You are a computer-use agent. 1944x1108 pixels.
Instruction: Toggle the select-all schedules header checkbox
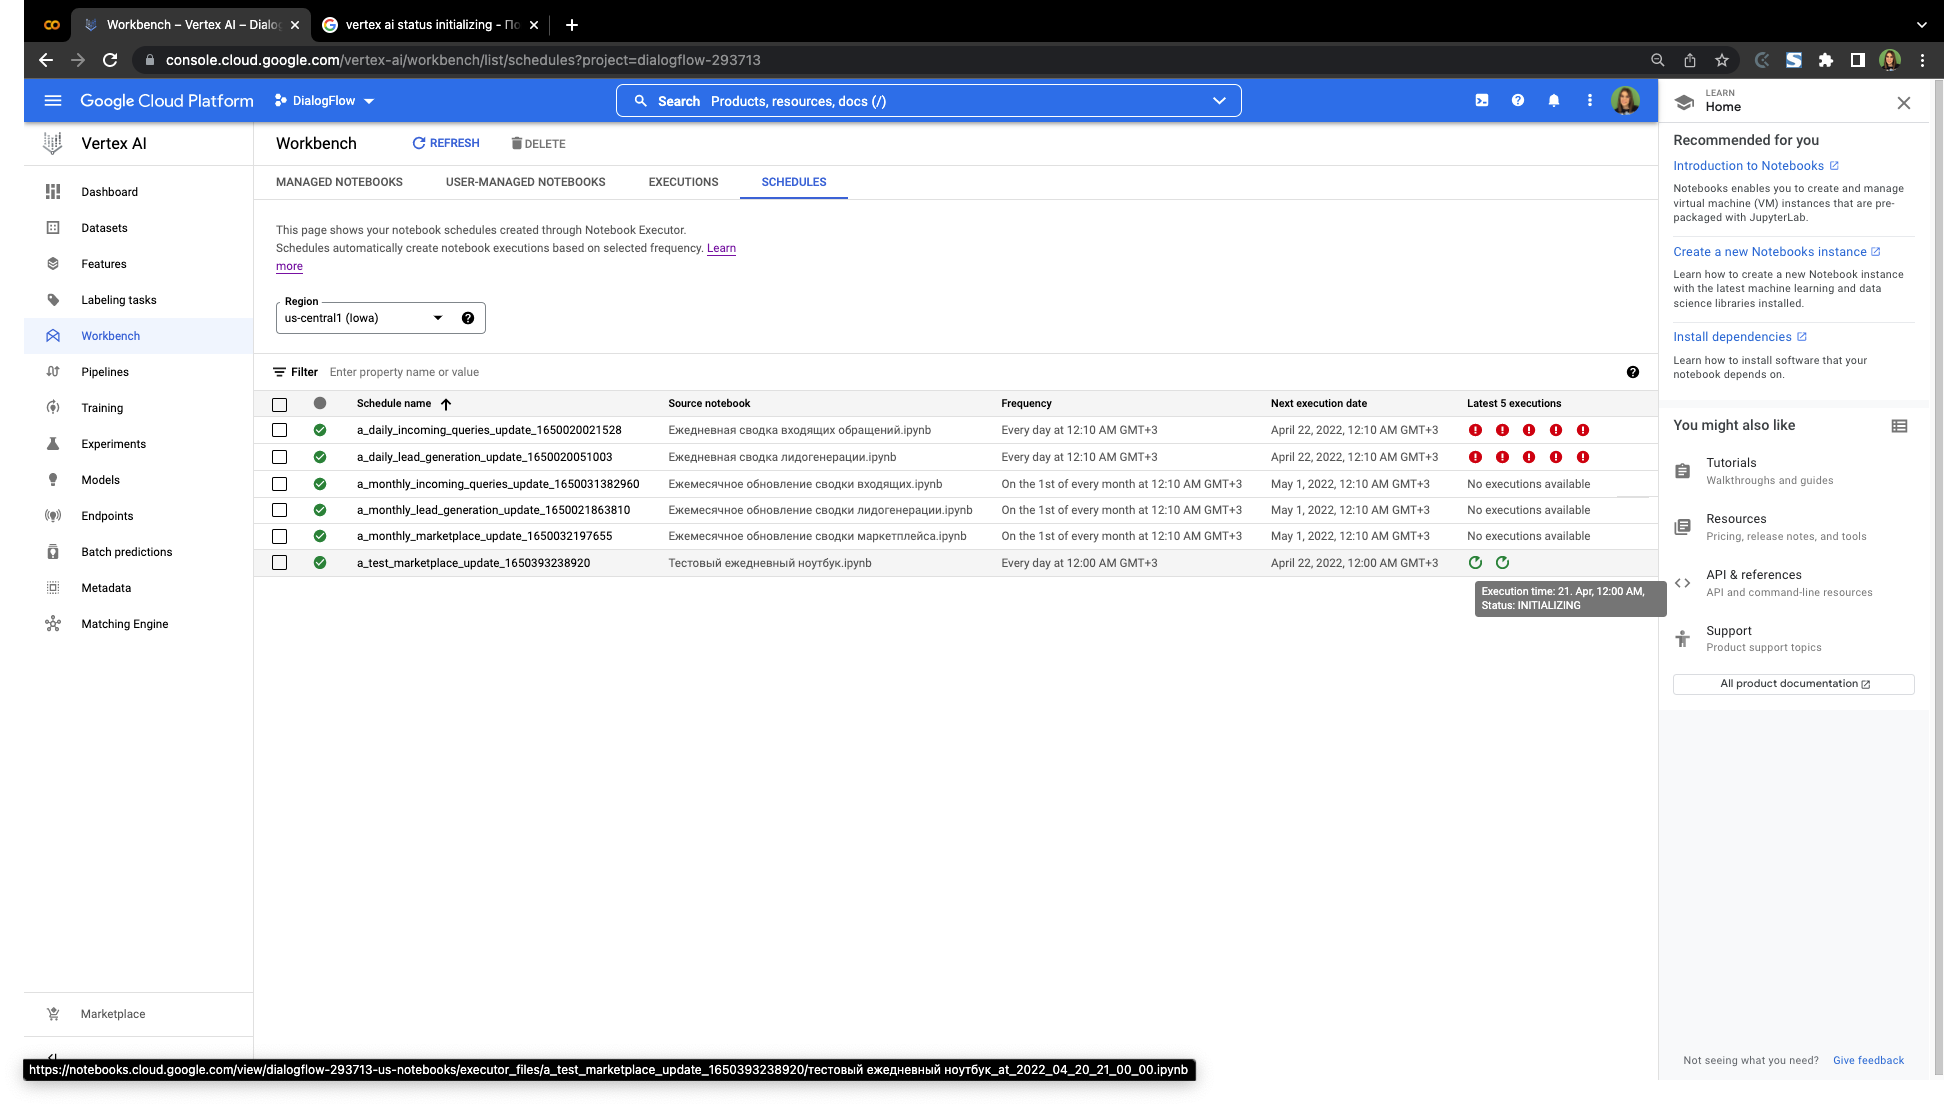[279, 404]
